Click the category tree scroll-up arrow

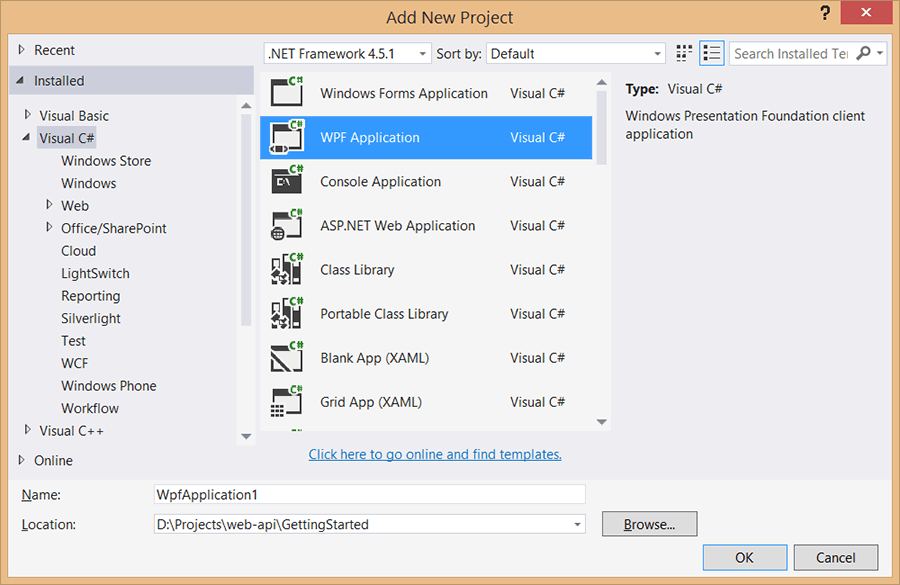coord(246,106)
